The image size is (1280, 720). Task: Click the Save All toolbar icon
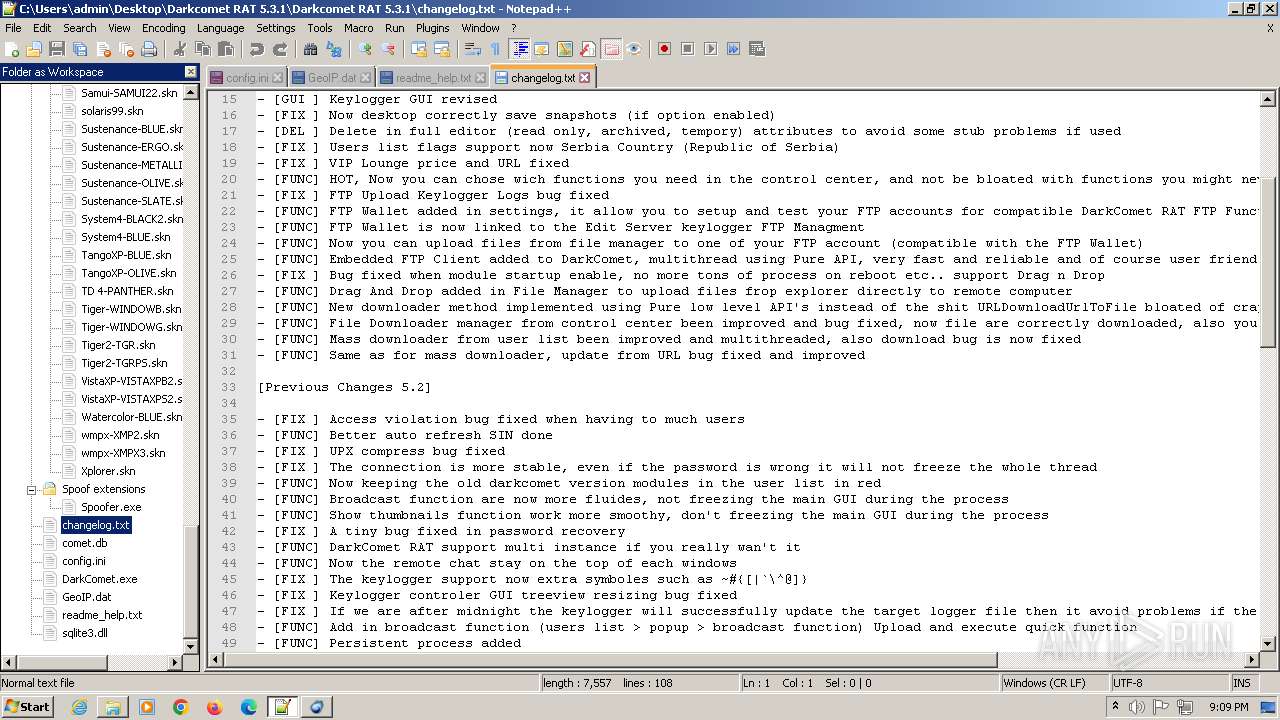(x=80, y=49)
